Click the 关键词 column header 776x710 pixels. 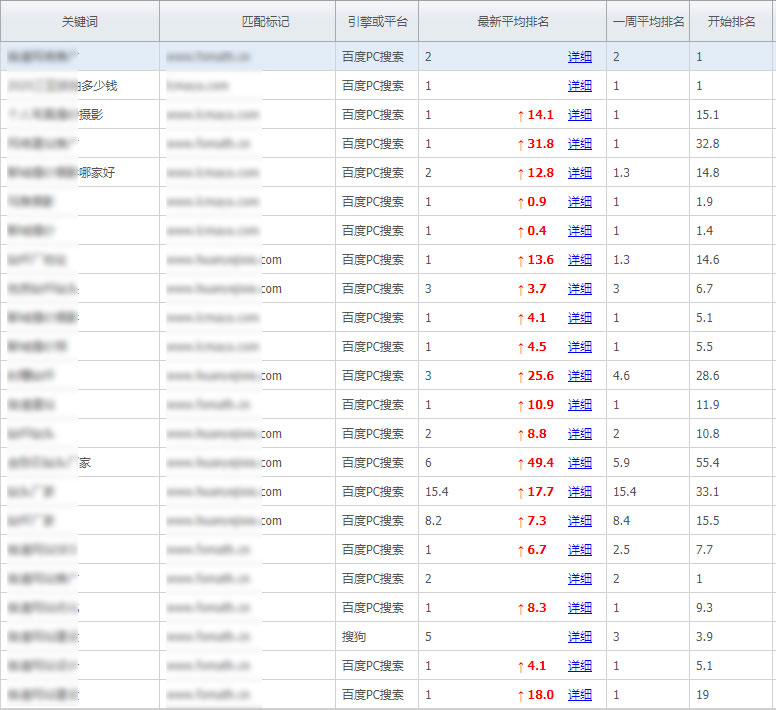[80, 21]
